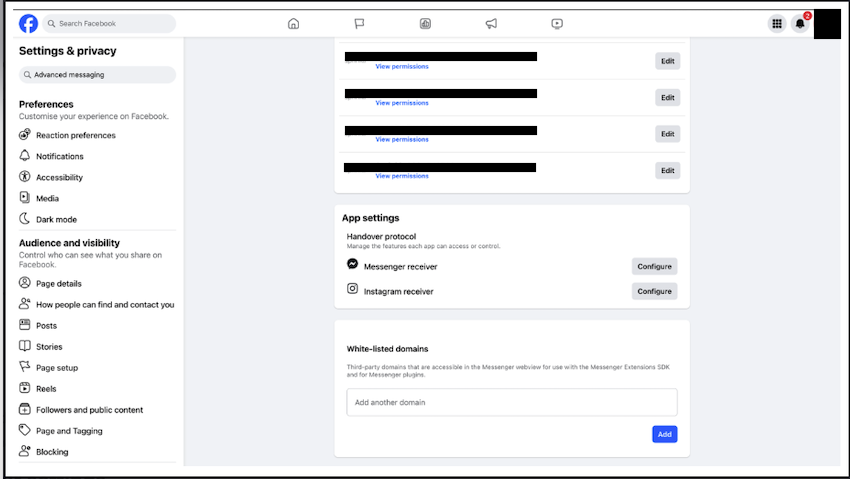Click the Facebook logo icon

[x=28, y=23]
